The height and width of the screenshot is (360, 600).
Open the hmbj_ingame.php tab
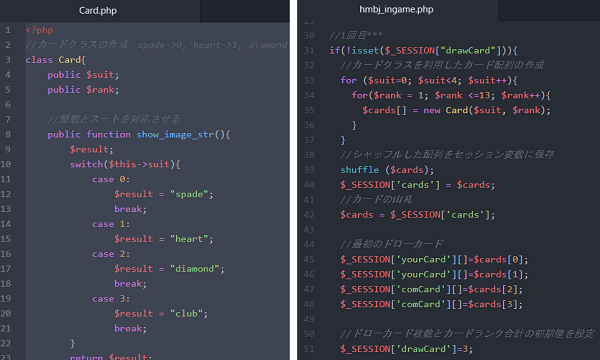[x=397, y=10]
